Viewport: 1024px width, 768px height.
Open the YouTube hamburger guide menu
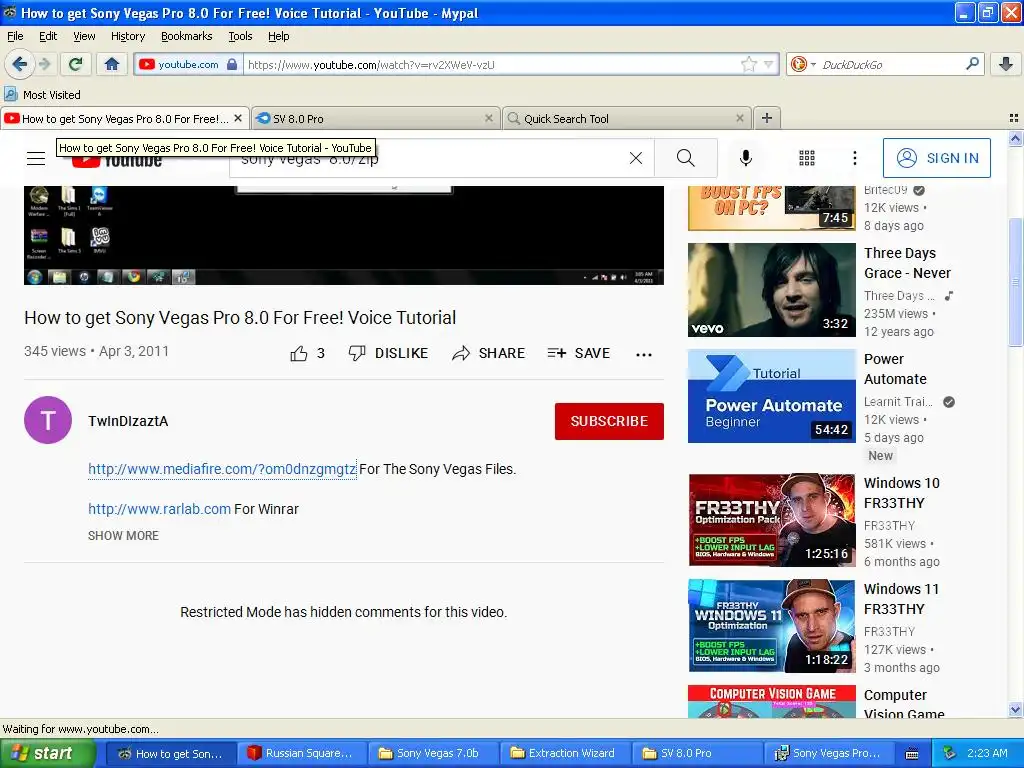click(36, 158)
